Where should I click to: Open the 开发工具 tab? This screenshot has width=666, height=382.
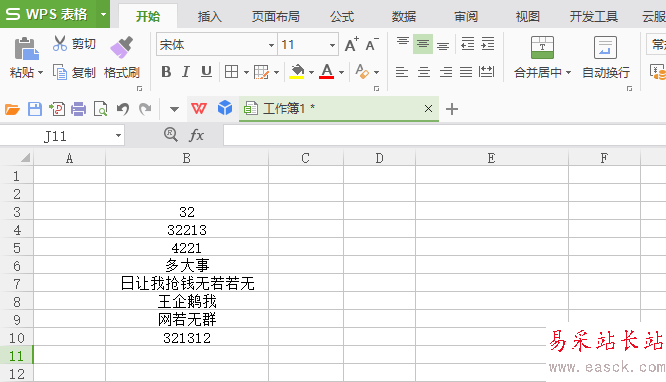[x=593, y=17]
